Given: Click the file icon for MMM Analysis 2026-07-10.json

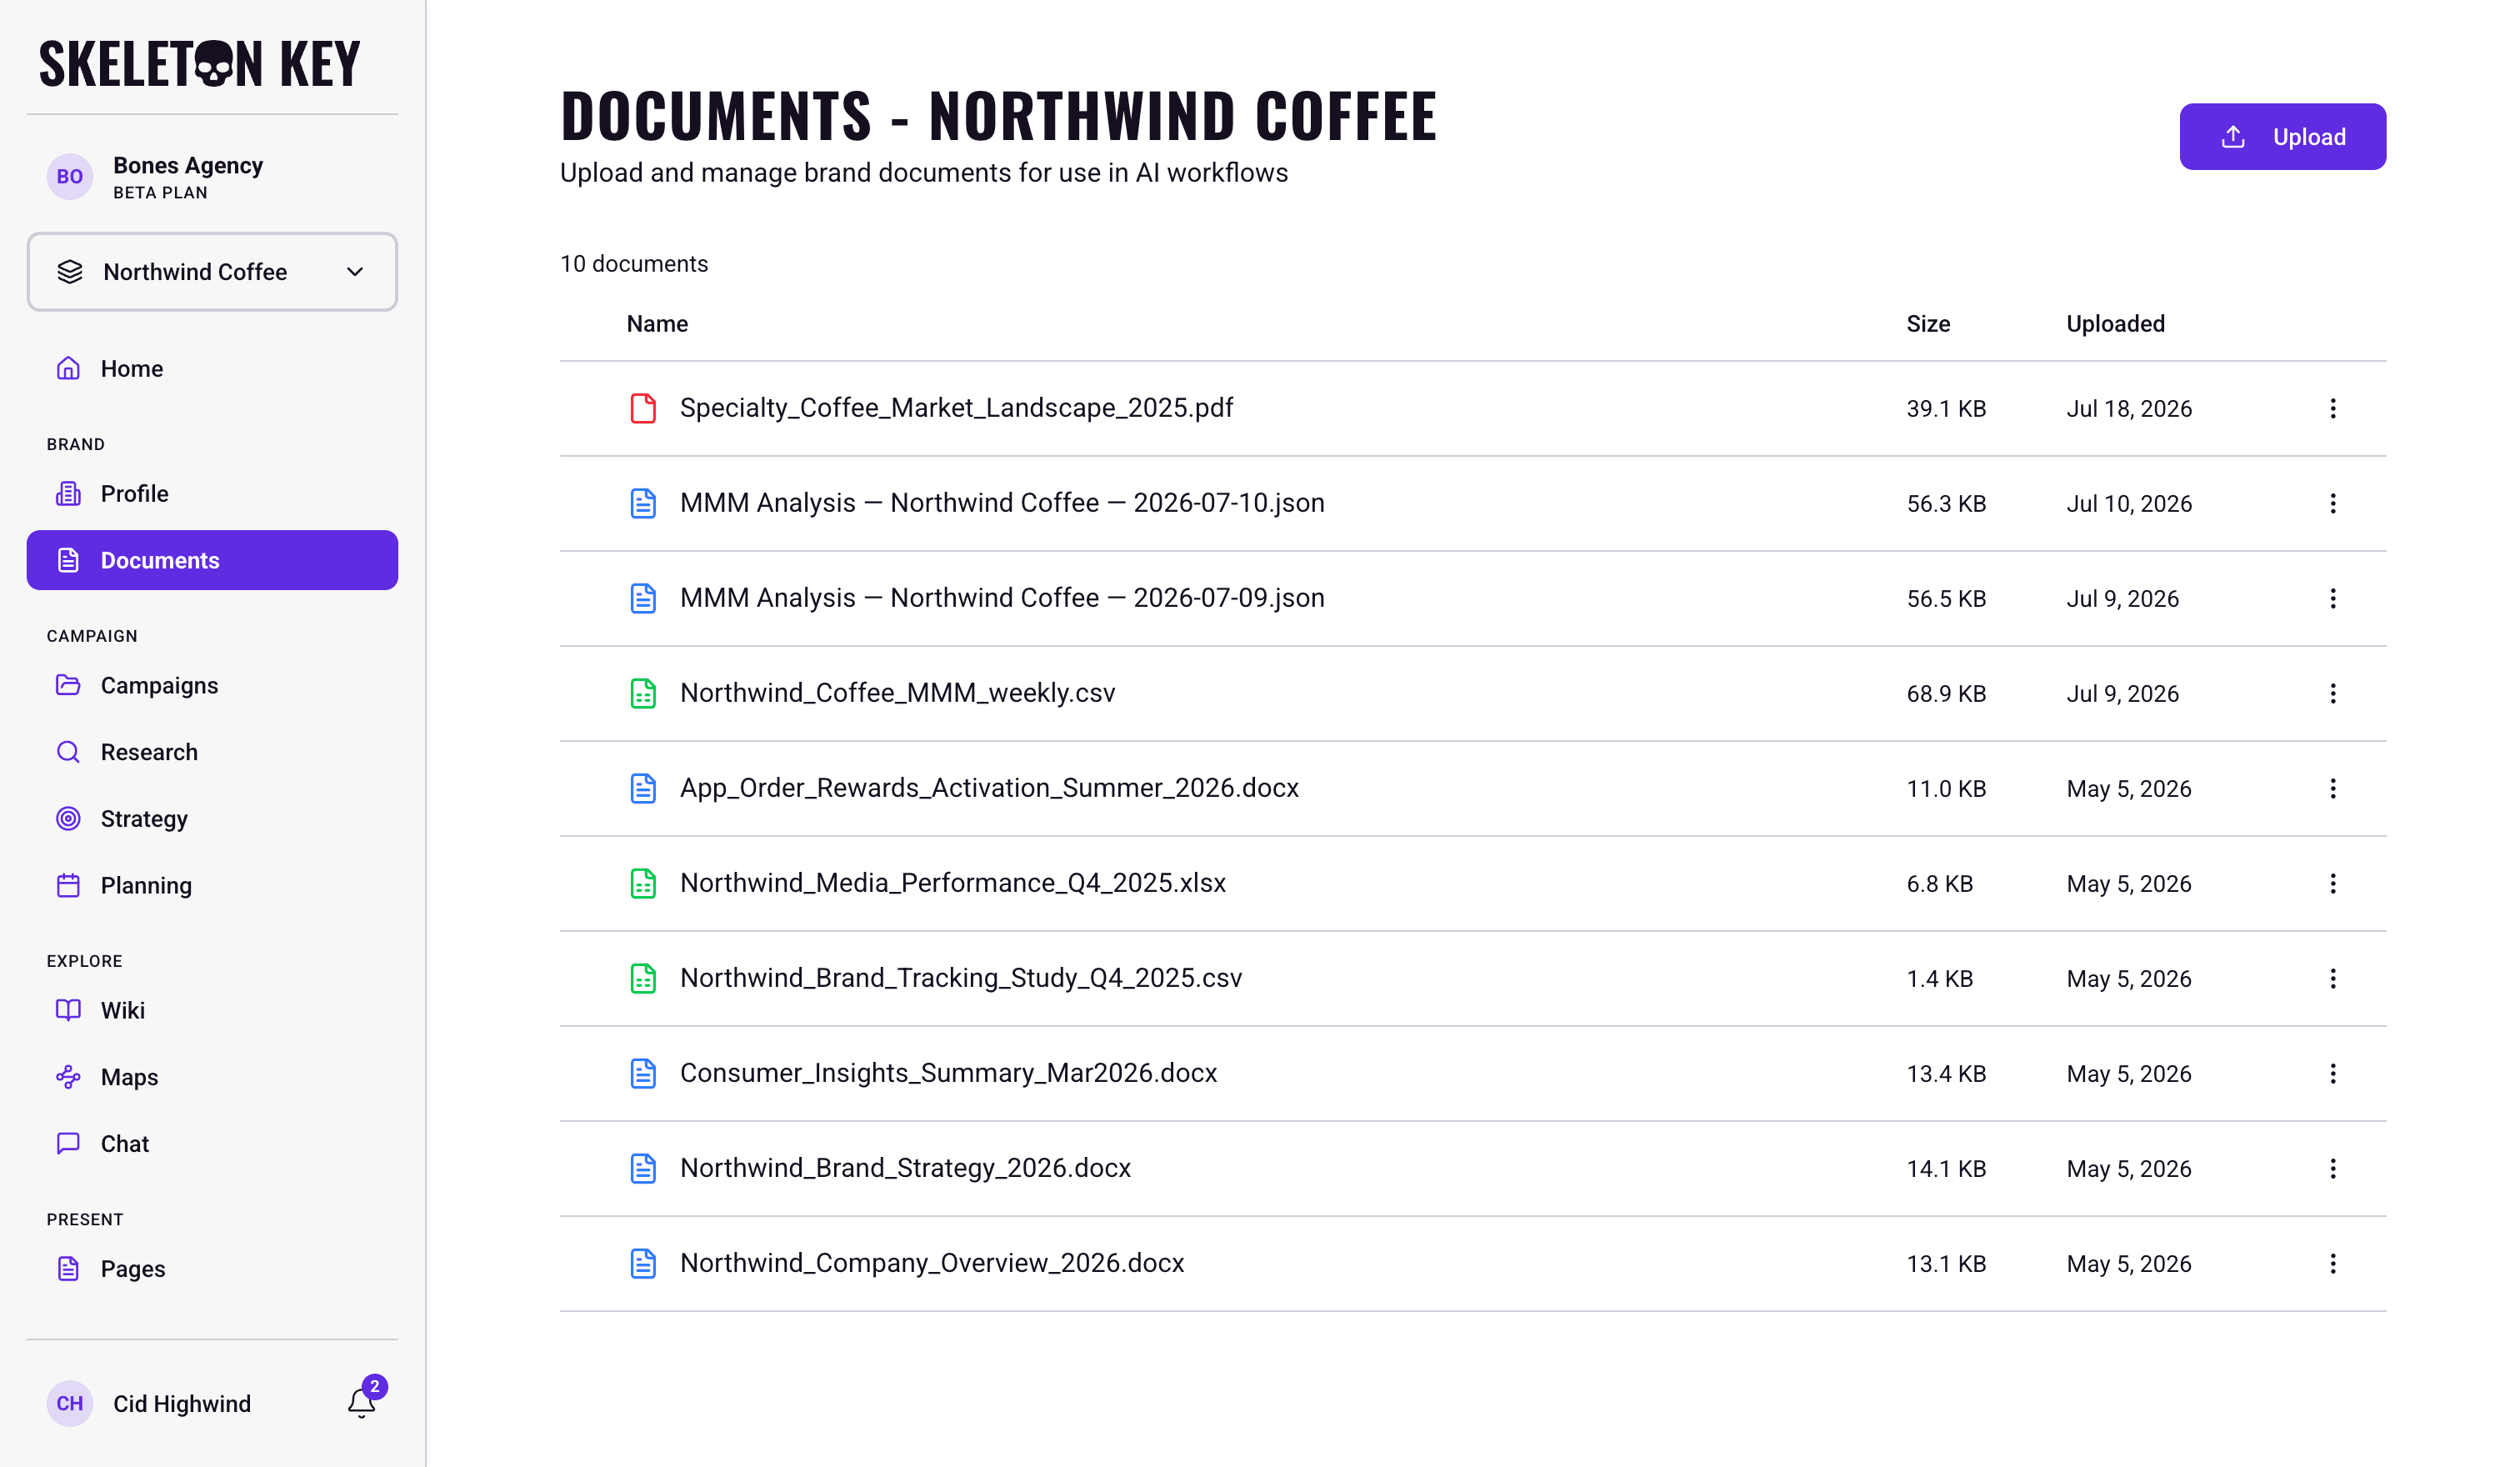Looking at the screenshot, I should pyautogui.click(x=643, y=504).
